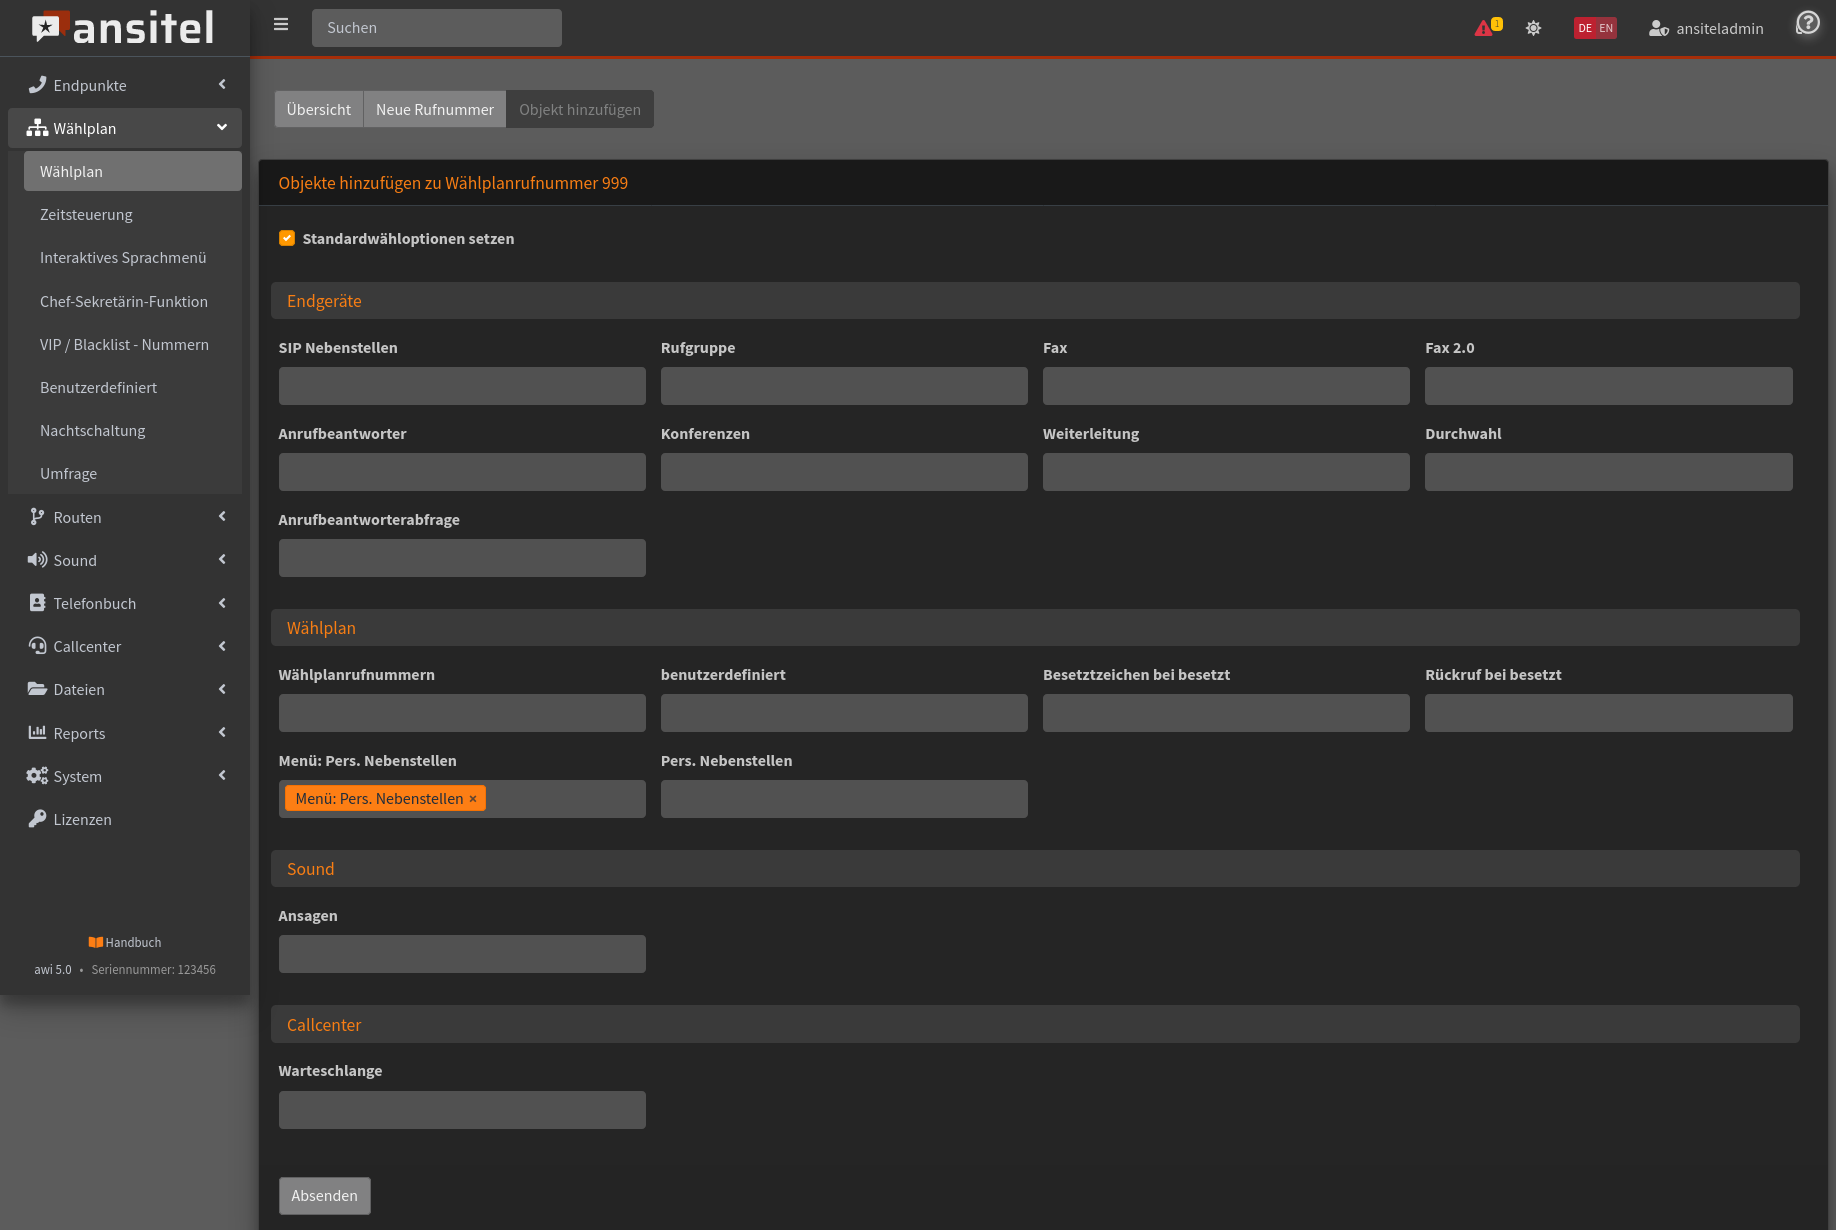Click the ansiteladmin user icon
The image size is (1836, 1230).
click(1658, 28)
